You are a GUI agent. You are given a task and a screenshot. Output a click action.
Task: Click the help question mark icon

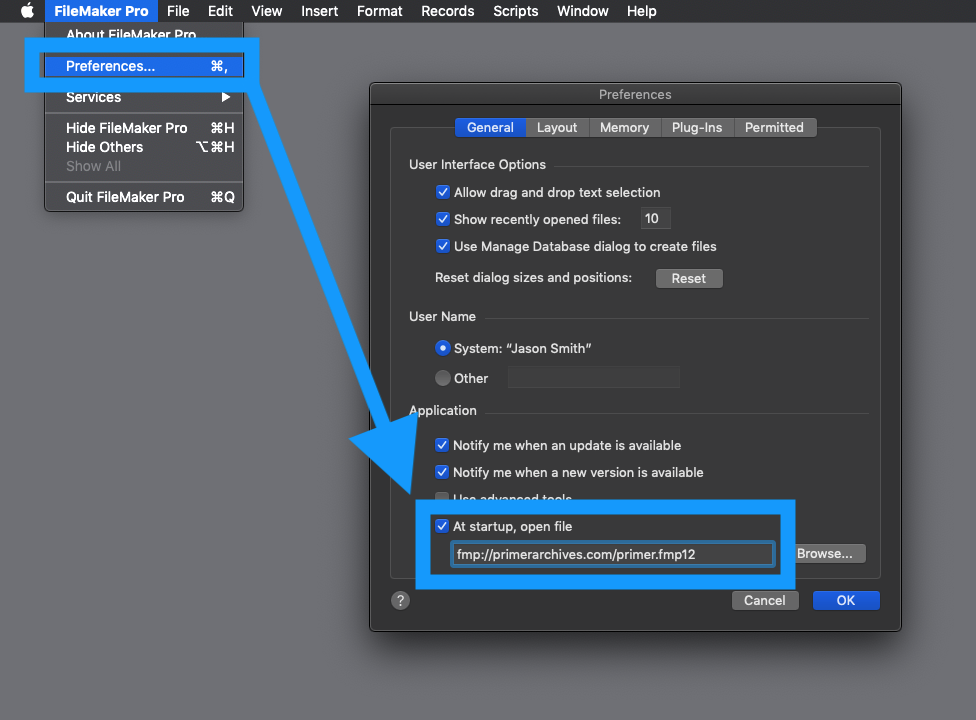400,600
